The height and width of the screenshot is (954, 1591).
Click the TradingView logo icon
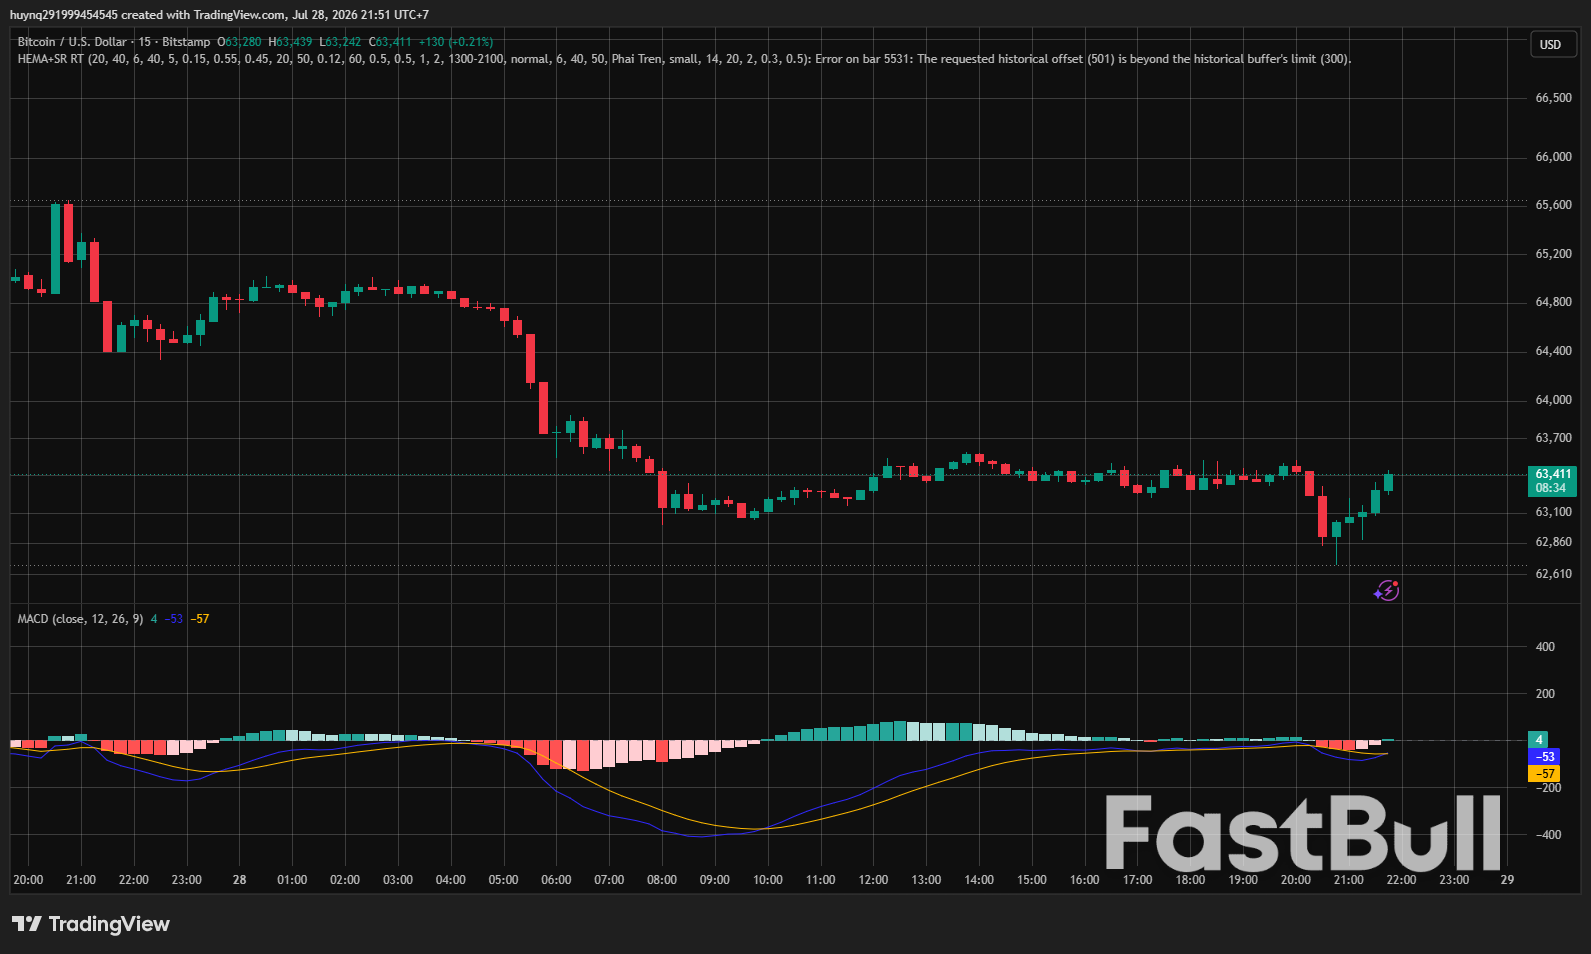27,924
